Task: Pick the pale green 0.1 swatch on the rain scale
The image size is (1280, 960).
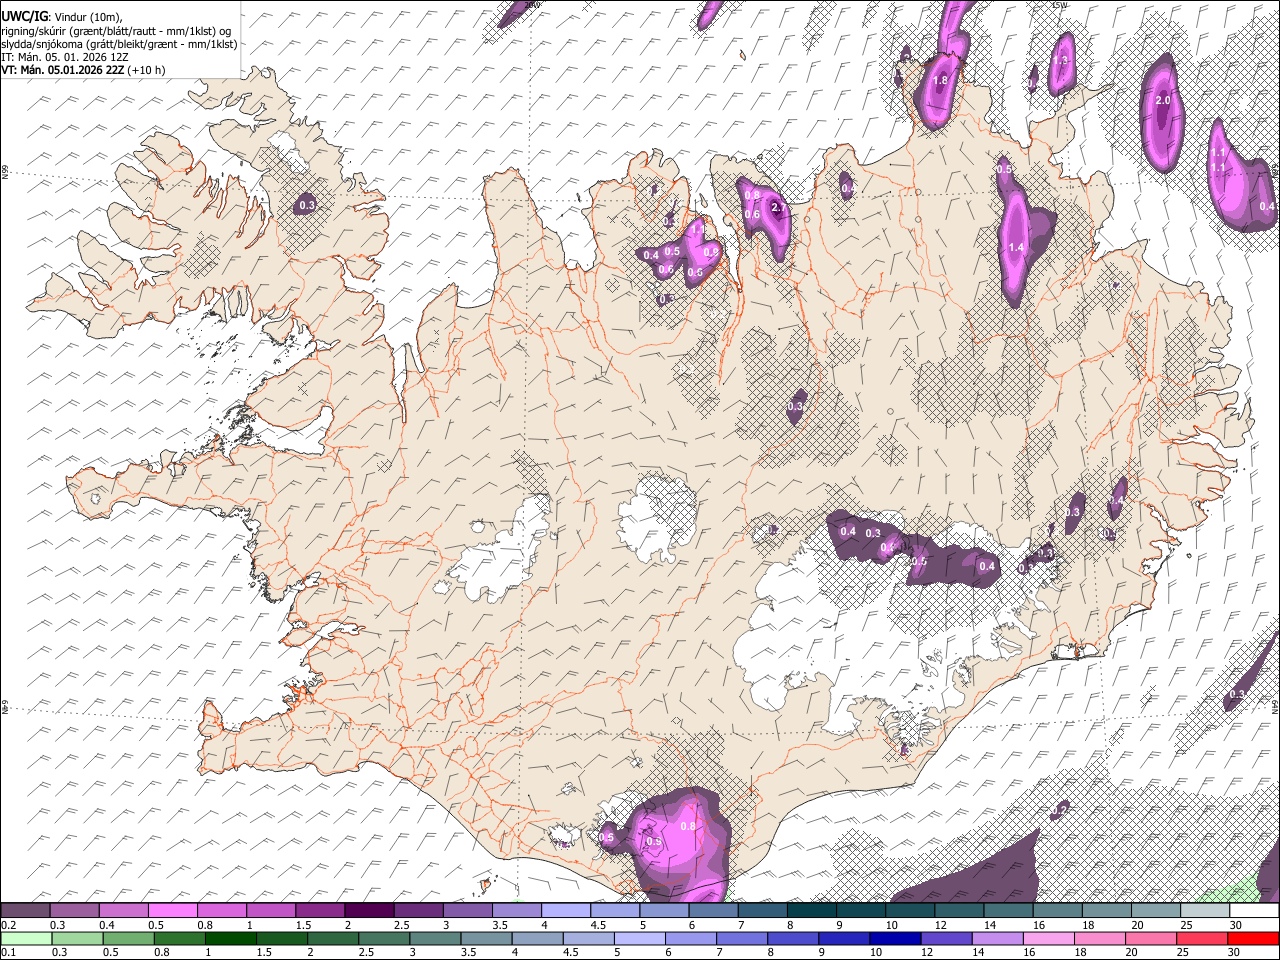Action: coord(26,939)
